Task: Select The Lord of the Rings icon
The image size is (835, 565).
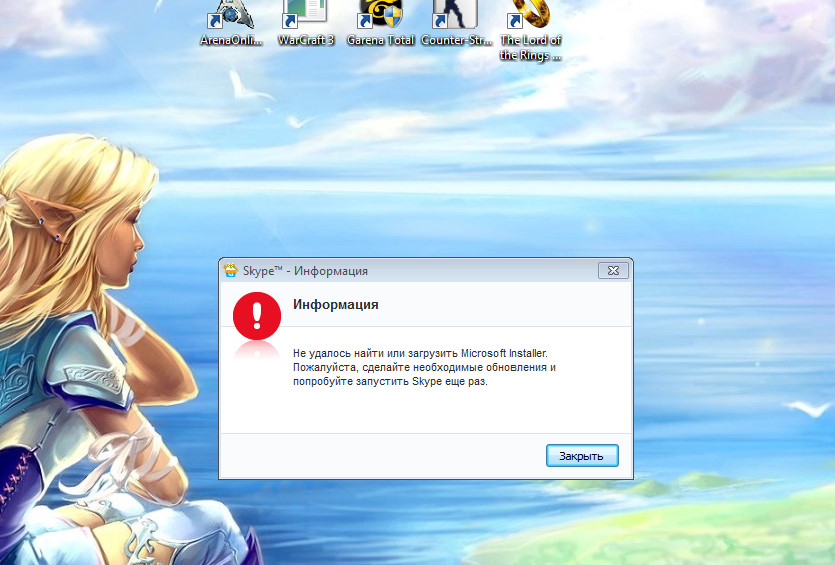Action: click(530, 14)
